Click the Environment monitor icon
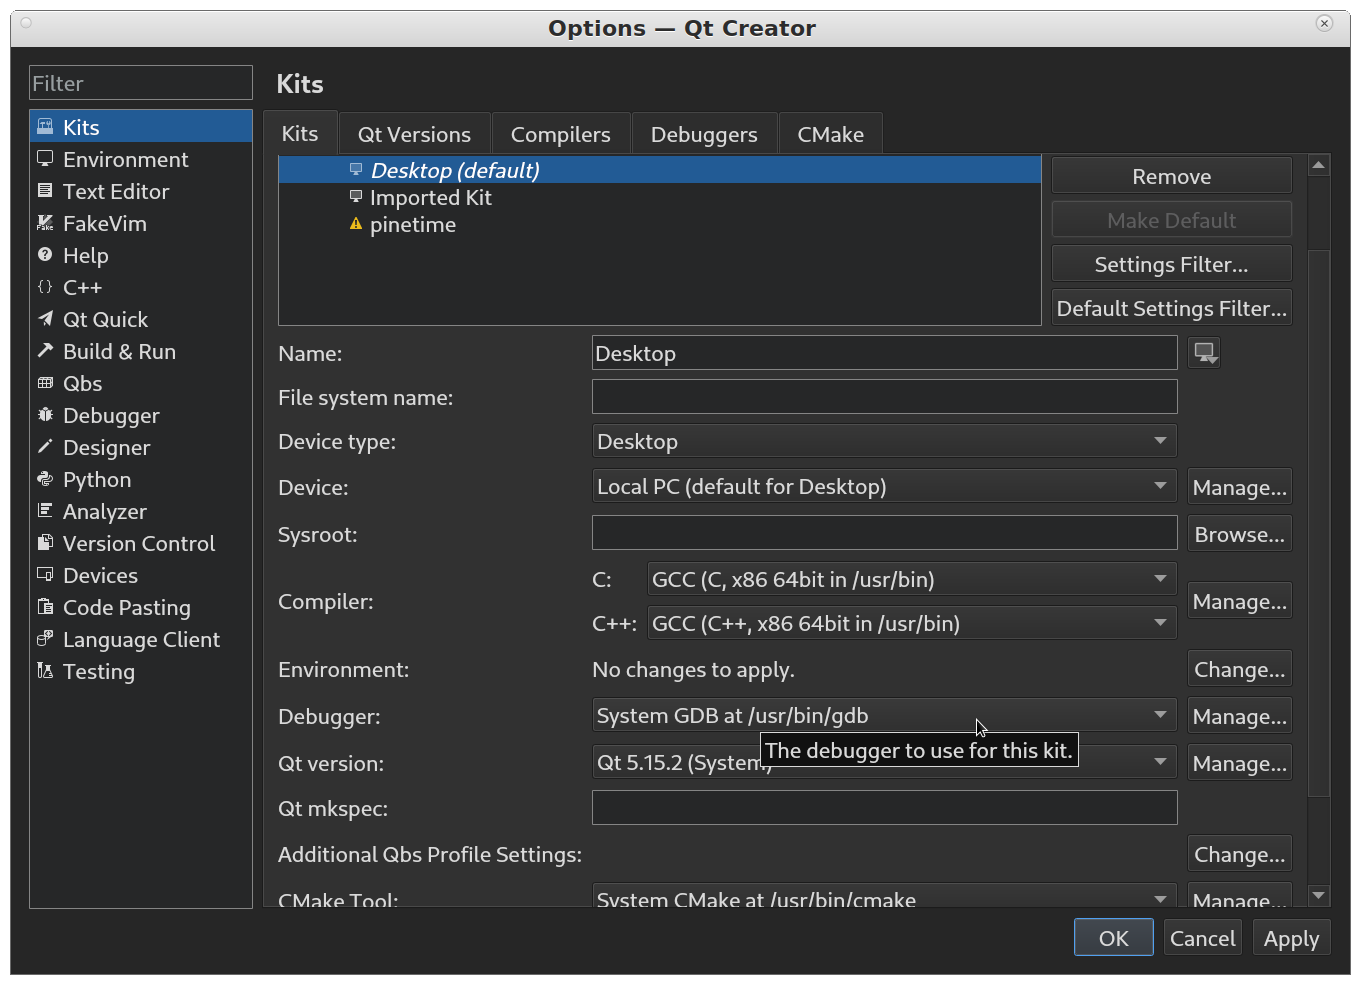The image size is (1361, 985). [x=45, y=158]
